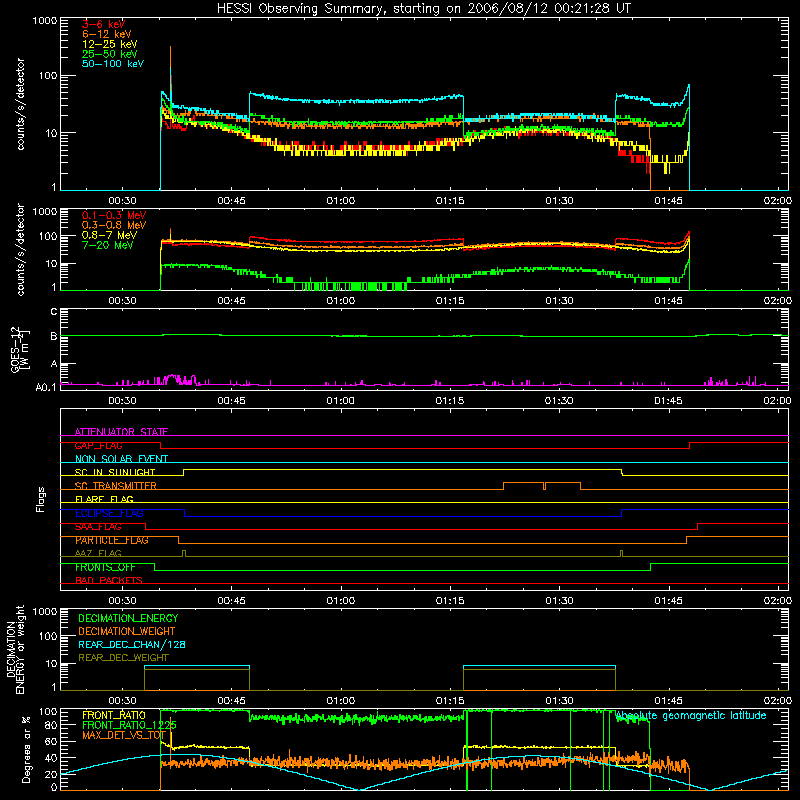Click the 01:00 tick under the keV panel

341,201
